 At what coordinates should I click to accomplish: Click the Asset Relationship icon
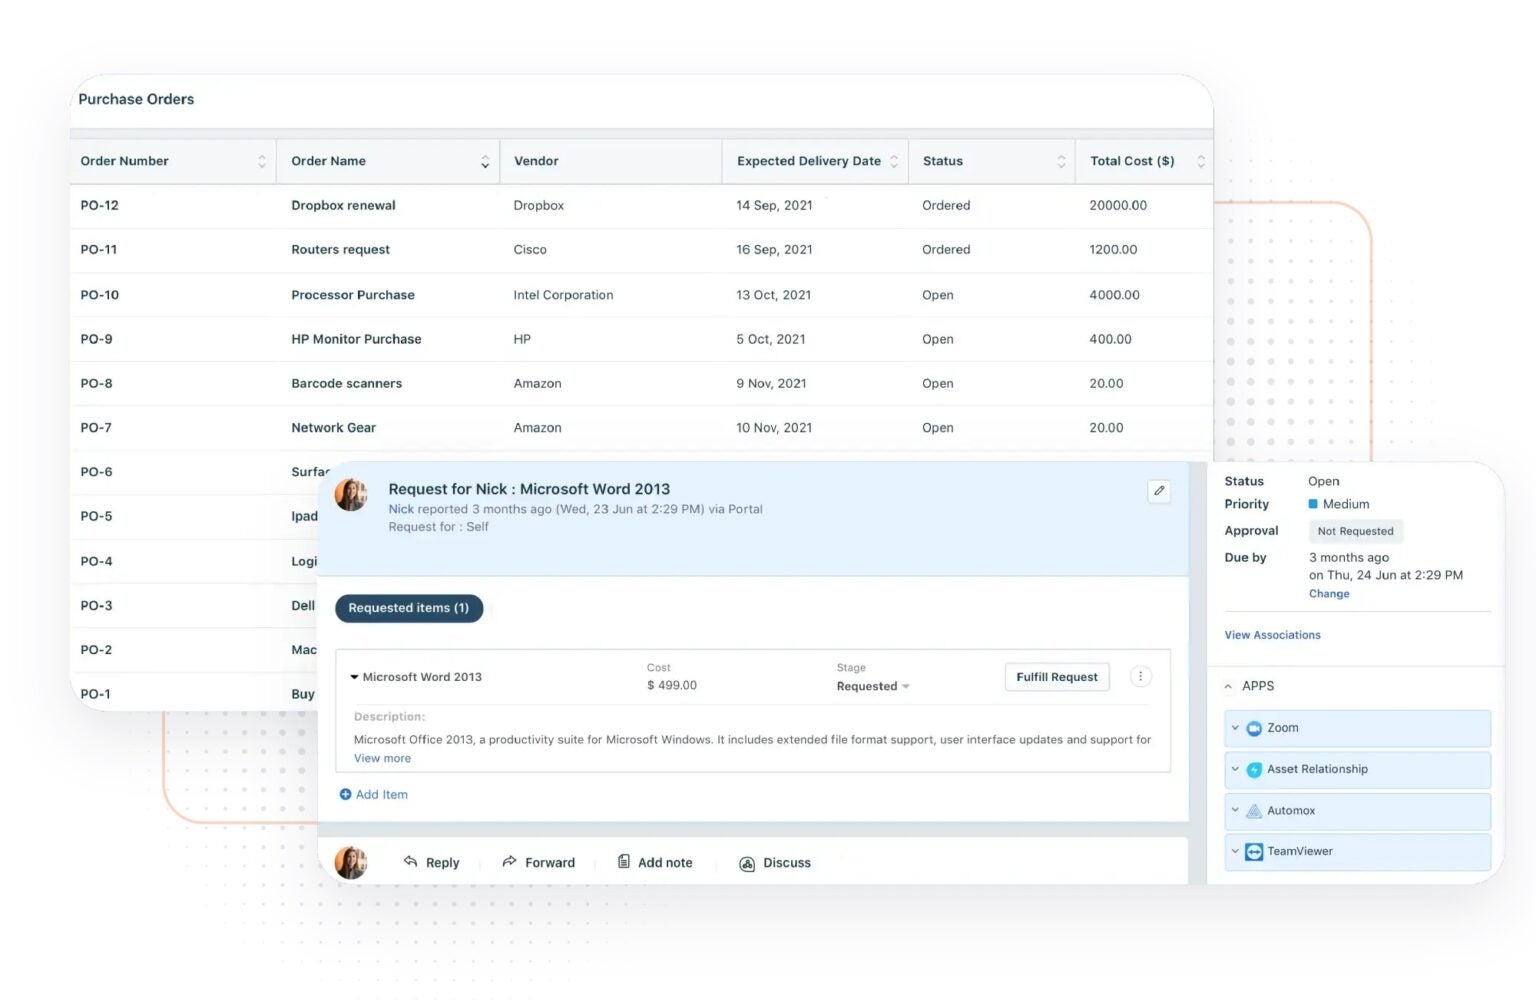(1254, 770)
